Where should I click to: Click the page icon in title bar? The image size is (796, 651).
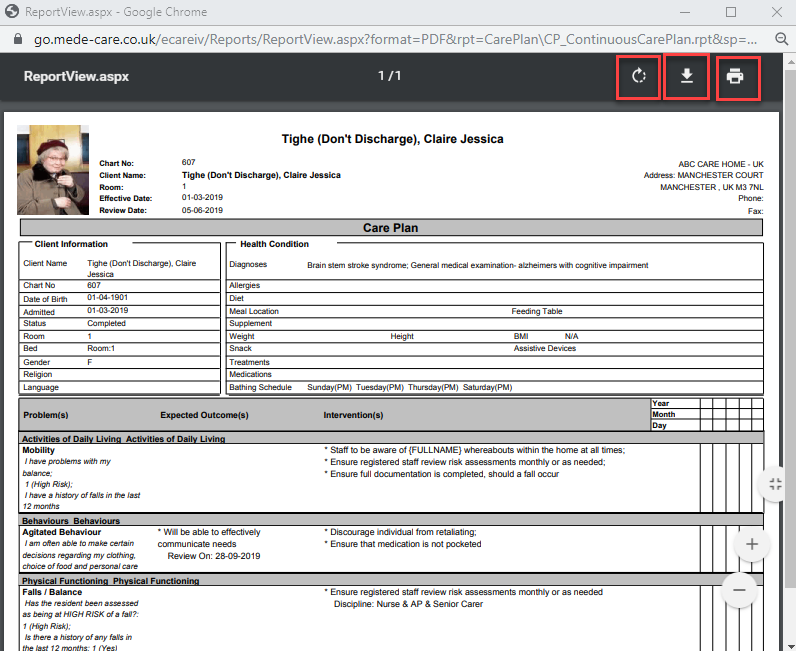click(x=13, y=12)
